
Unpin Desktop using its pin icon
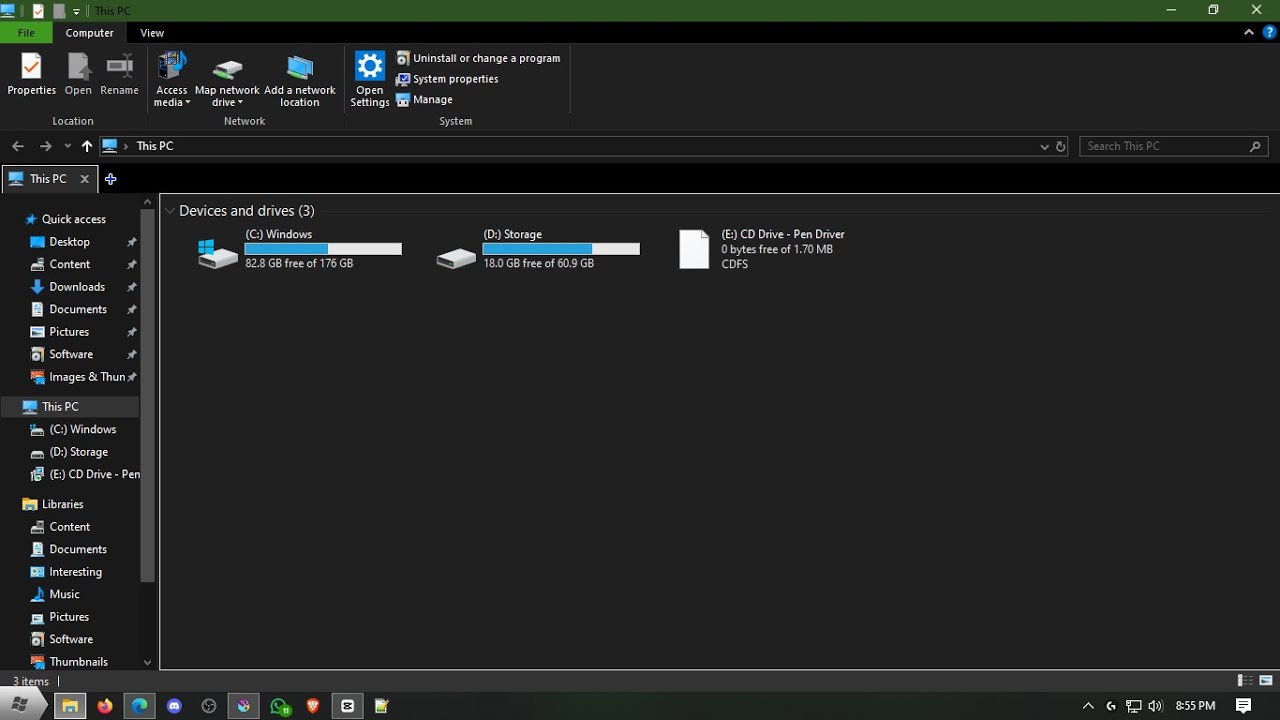point(131,242)
